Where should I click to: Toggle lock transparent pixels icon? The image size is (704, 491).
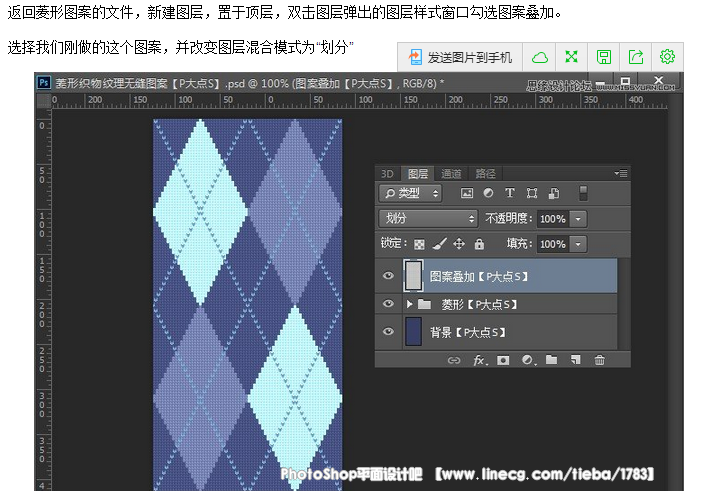point(419,244)
